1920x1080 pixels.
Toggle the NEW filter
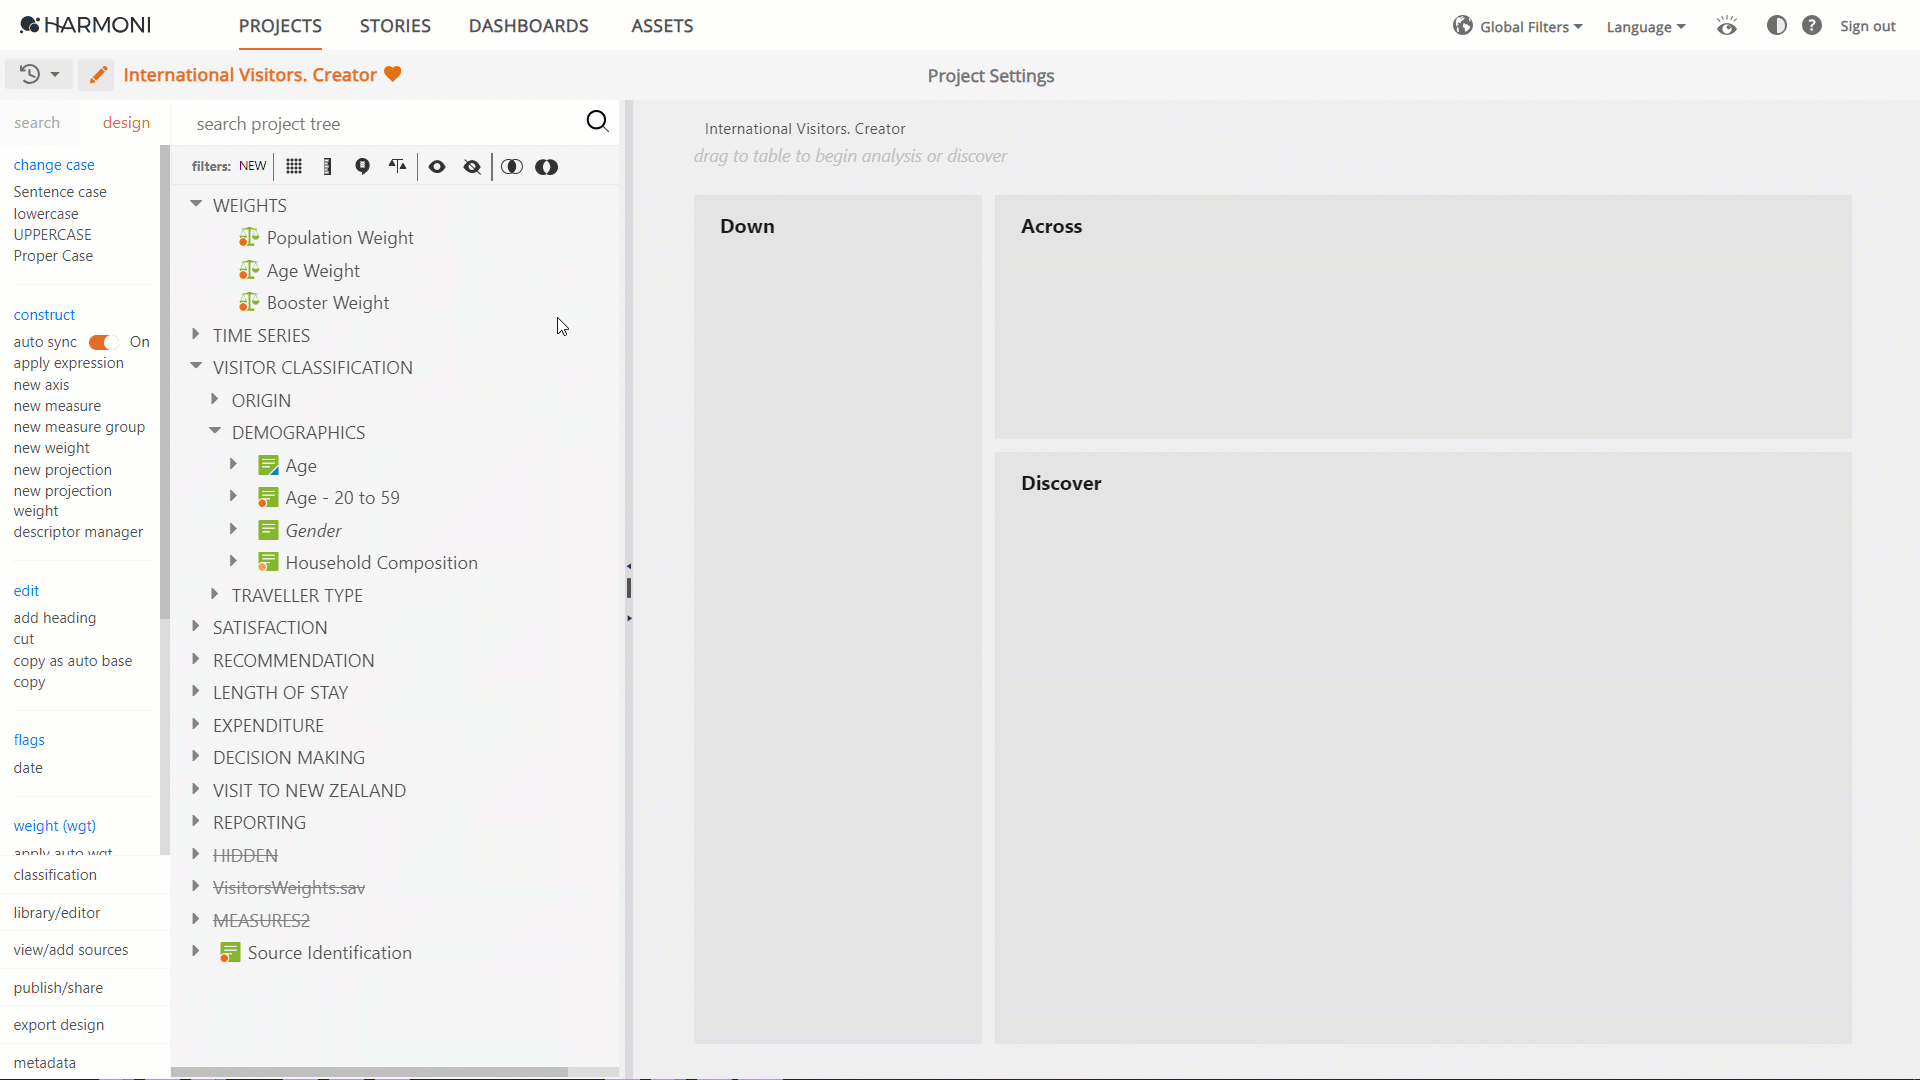click(252, 166)
